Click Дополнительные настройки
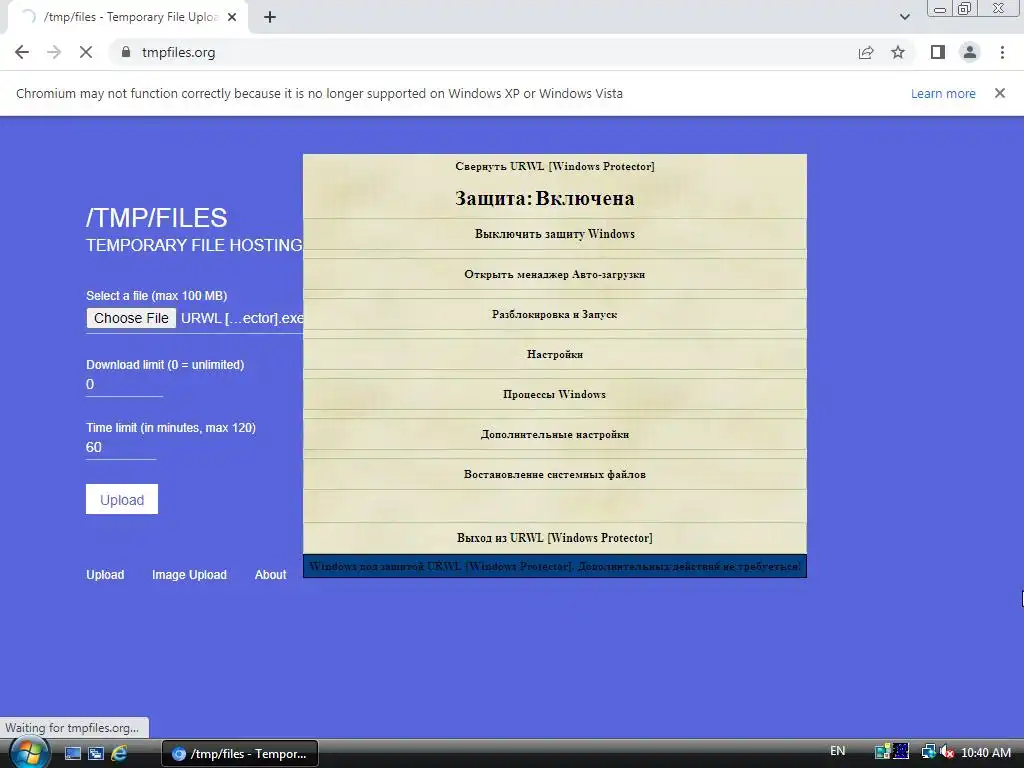This screenshot has width=1024, height=768. pos(554,434)
